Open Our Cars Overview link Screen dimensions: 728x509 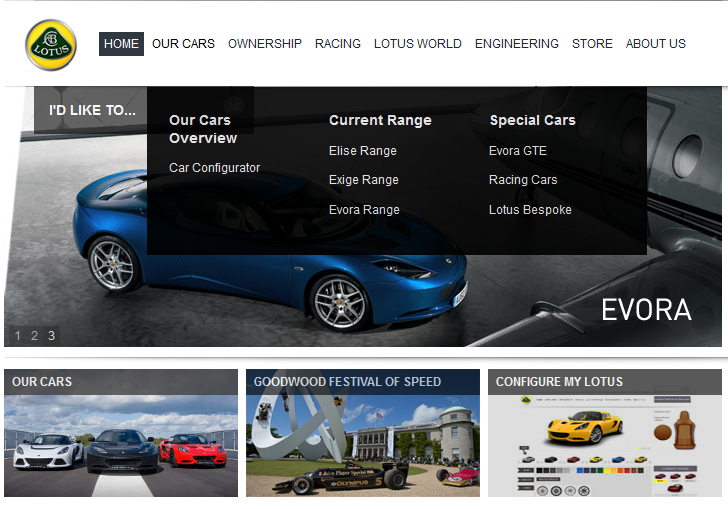pos(203,129)
